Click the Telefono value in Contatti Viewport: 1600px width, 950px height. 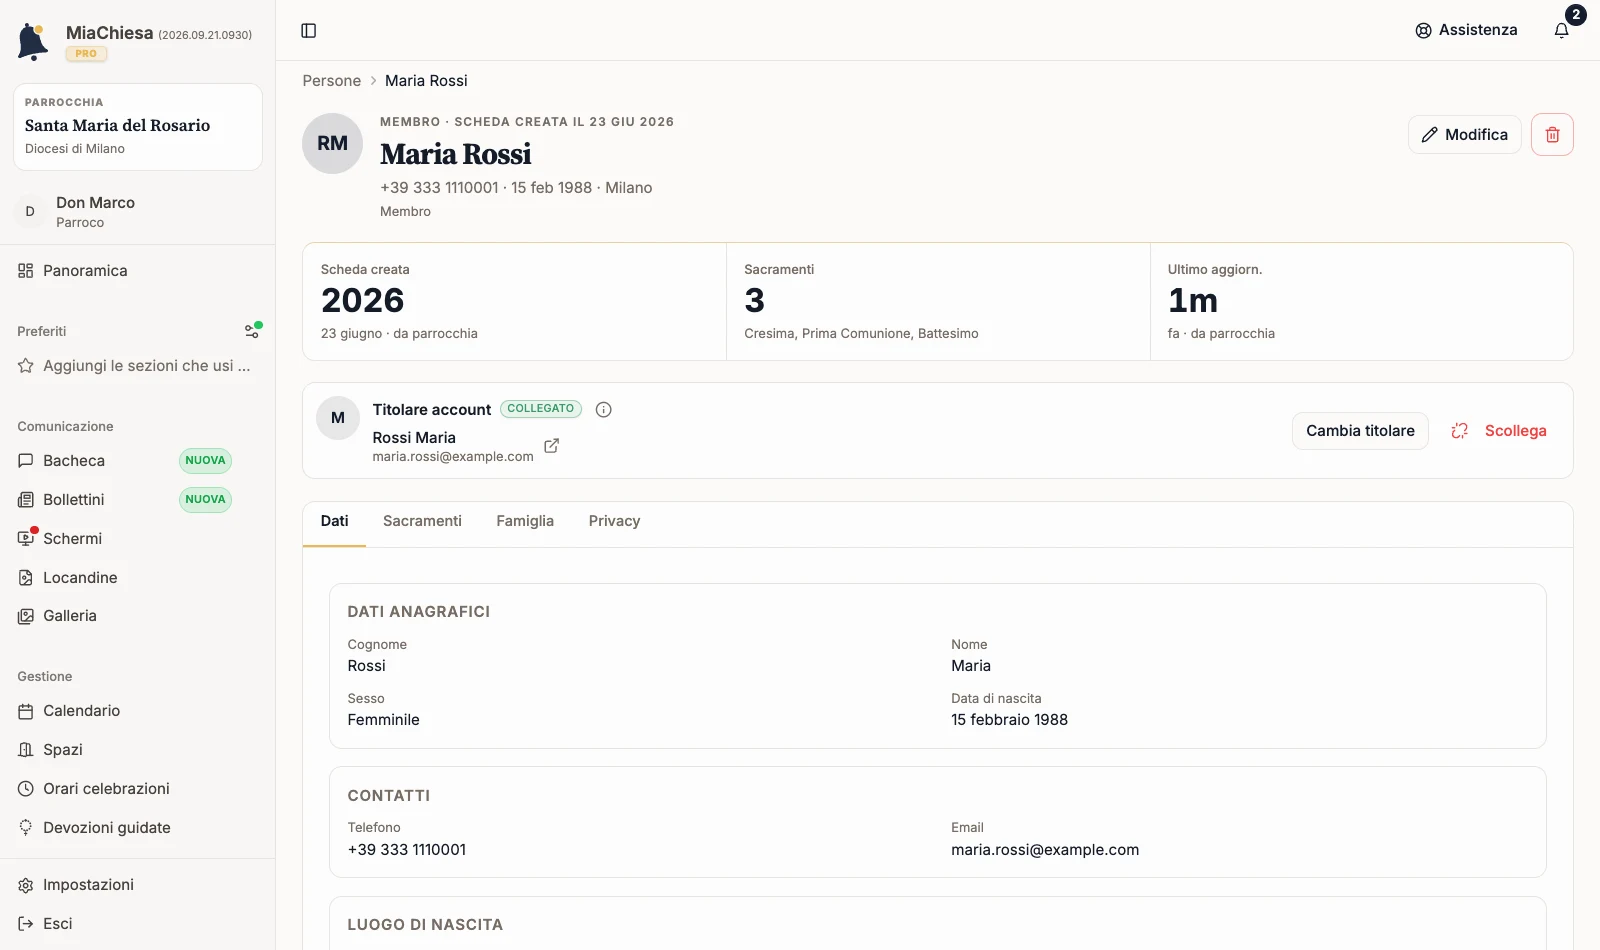point(407,850)
